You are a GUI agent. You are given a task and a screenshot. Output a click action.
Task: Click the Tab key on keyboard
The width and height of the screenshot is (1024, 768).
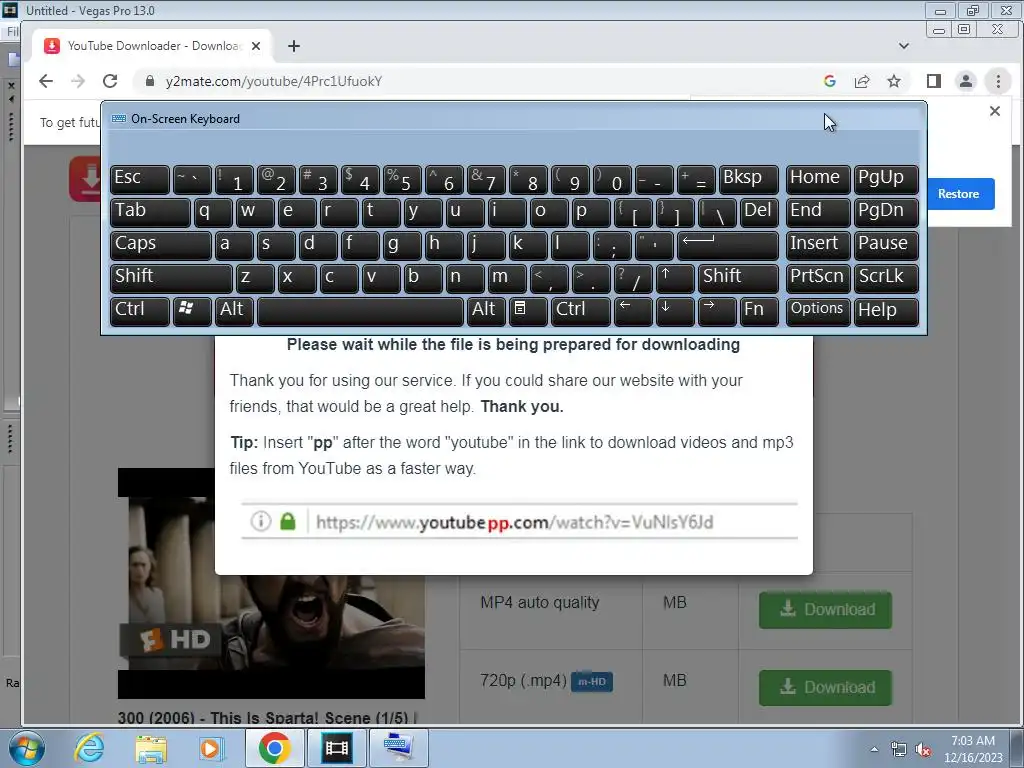150,212
